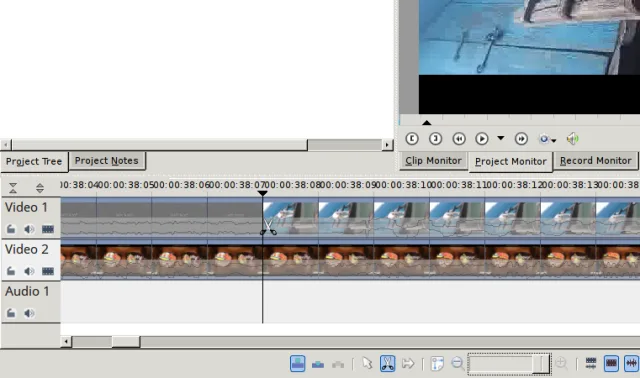Switch to the Project Tree tab

point(34,161)
